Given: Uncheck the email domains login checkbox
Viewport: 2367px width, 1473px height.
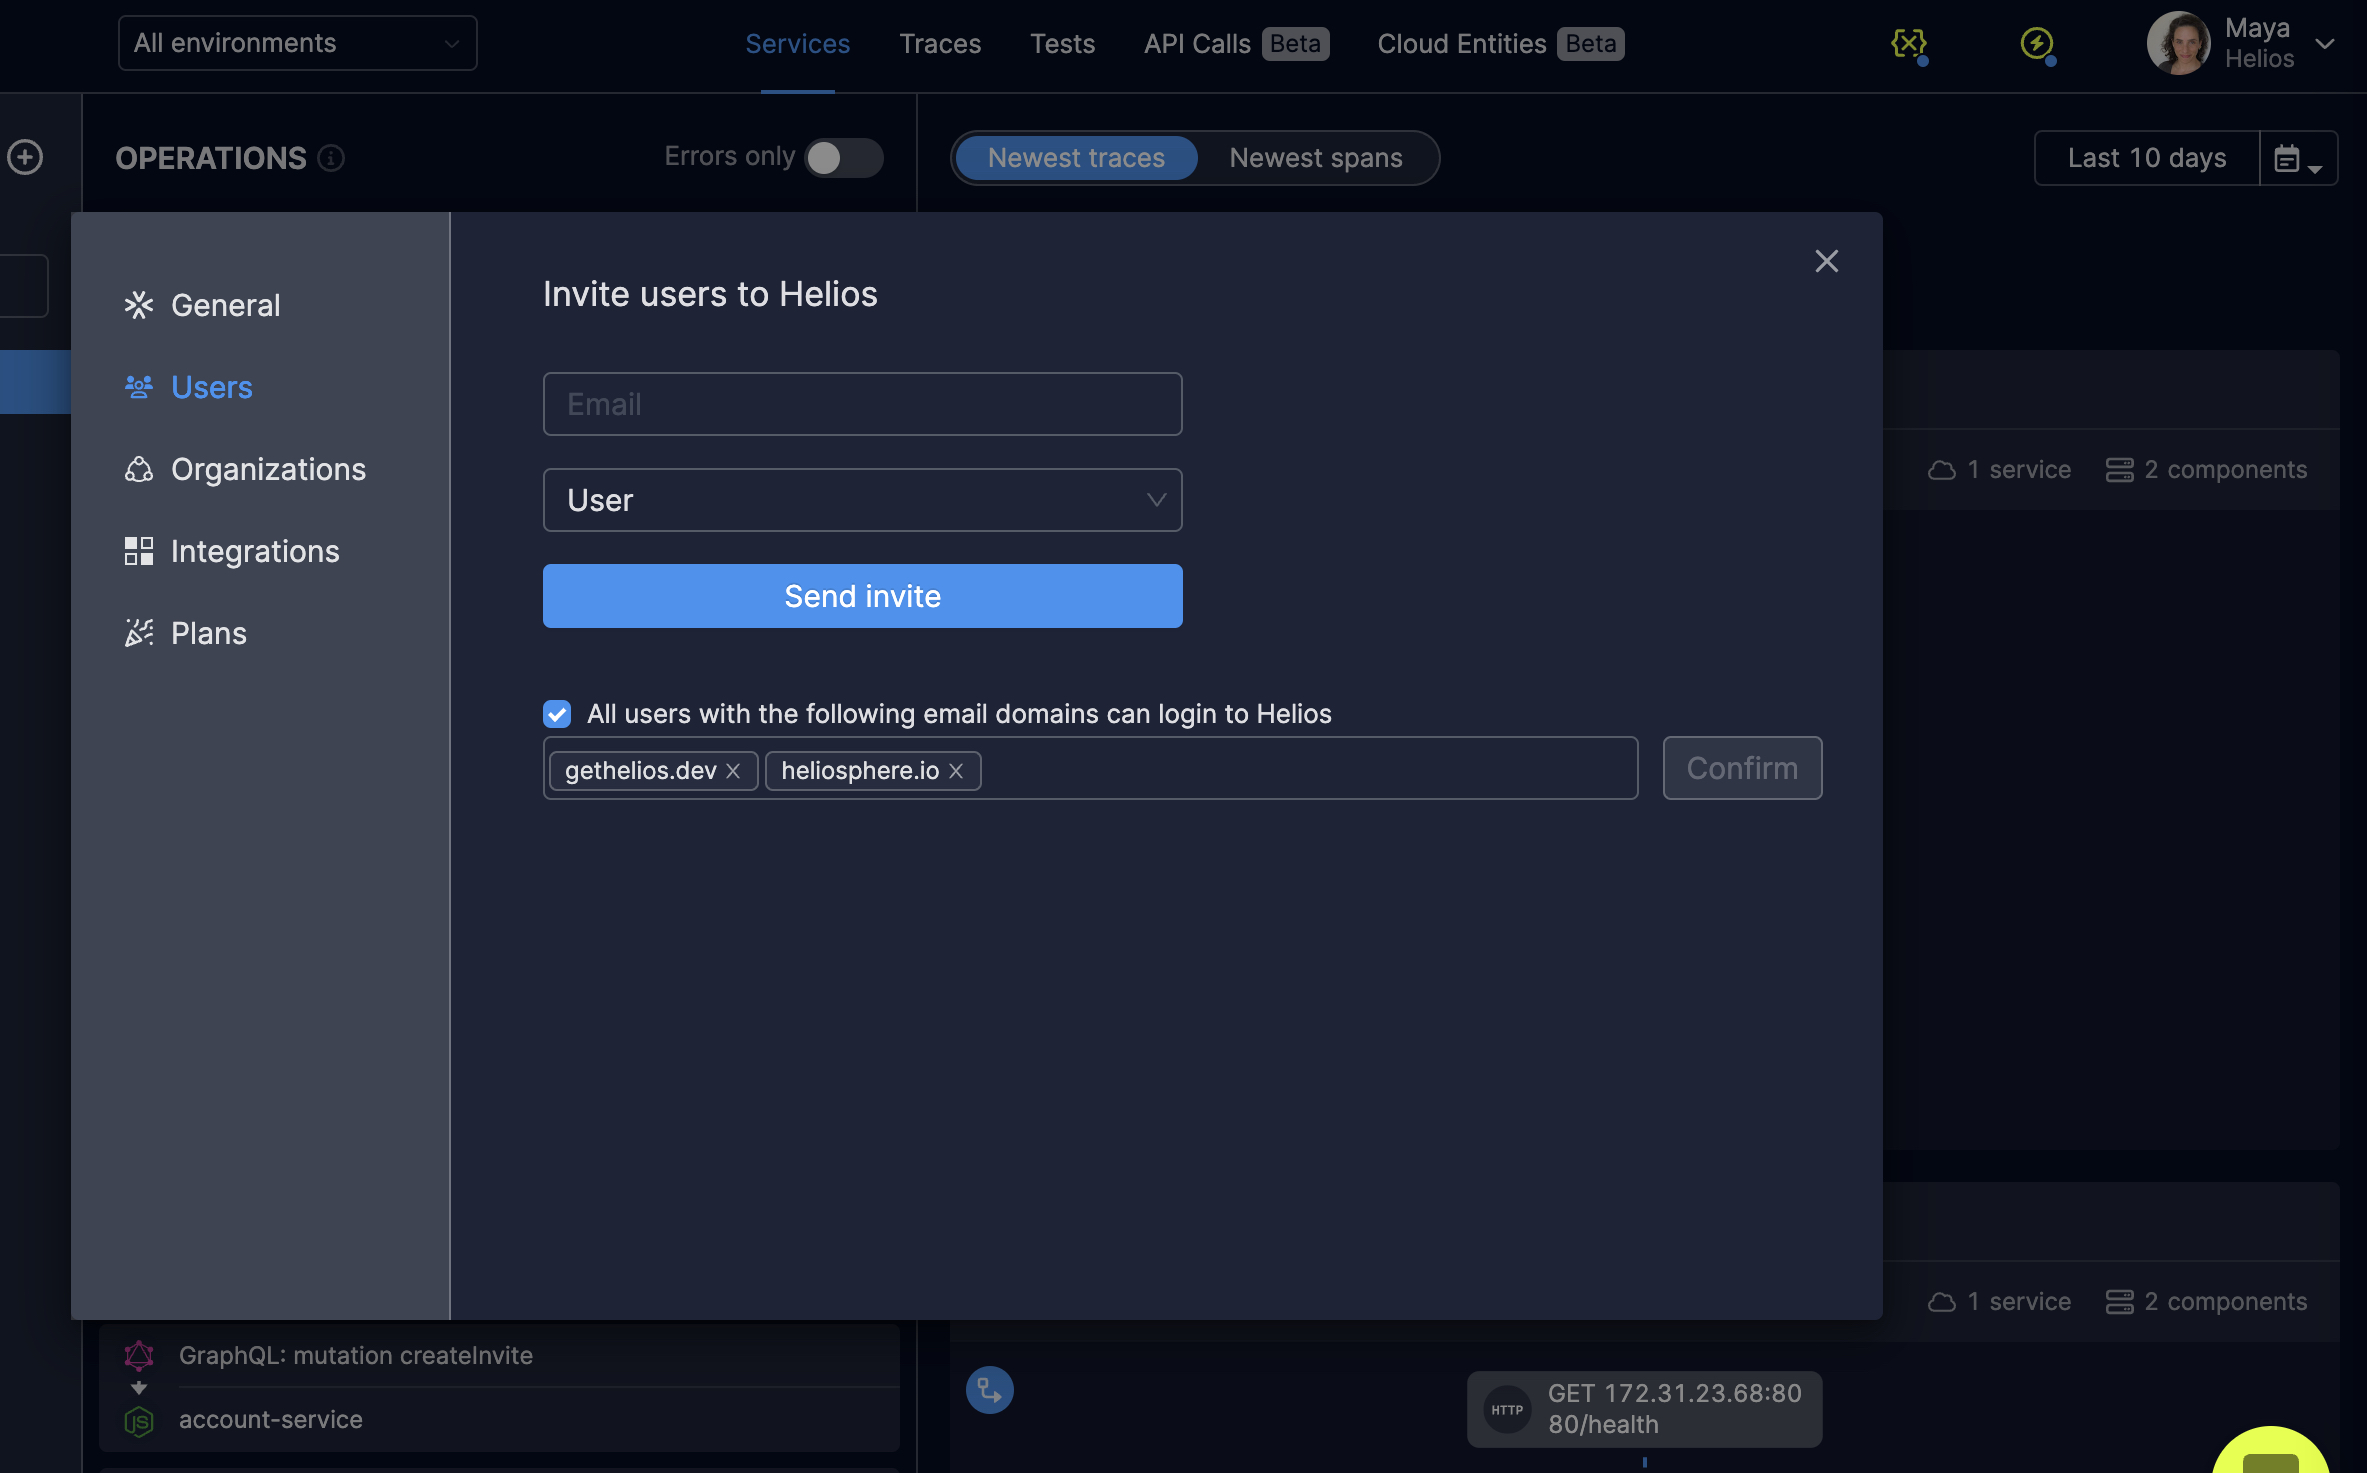Looking at the screenshot, I should 557,713.
